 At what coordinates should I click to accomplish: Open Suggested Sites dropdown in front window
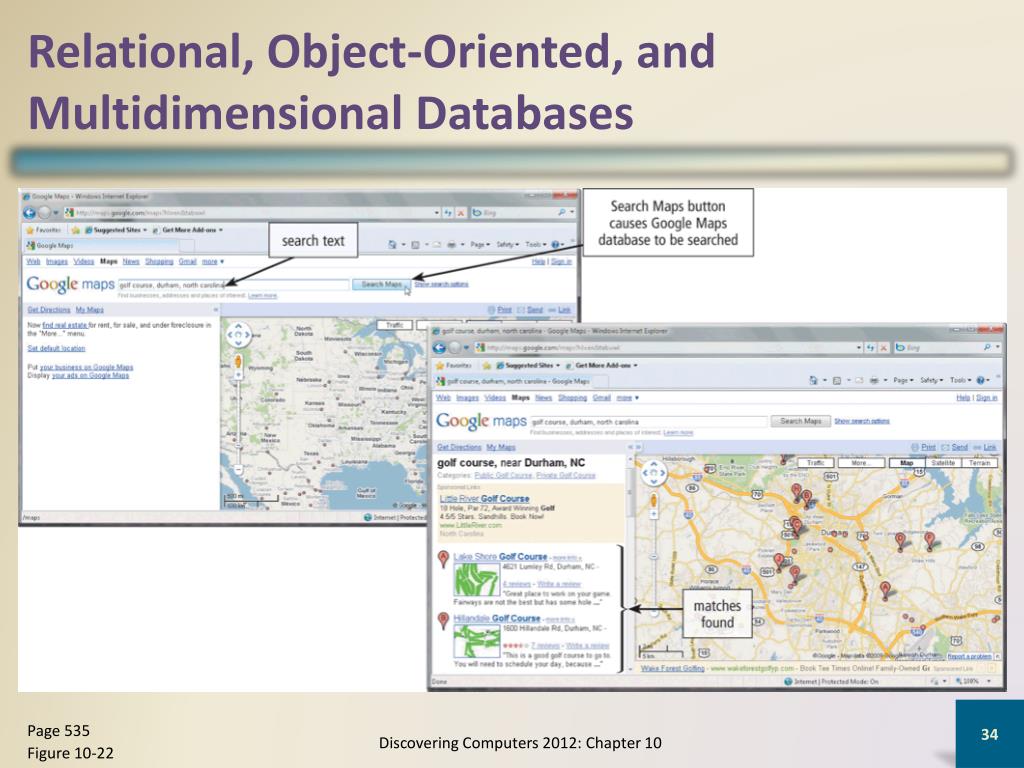[x=528, y=366]
